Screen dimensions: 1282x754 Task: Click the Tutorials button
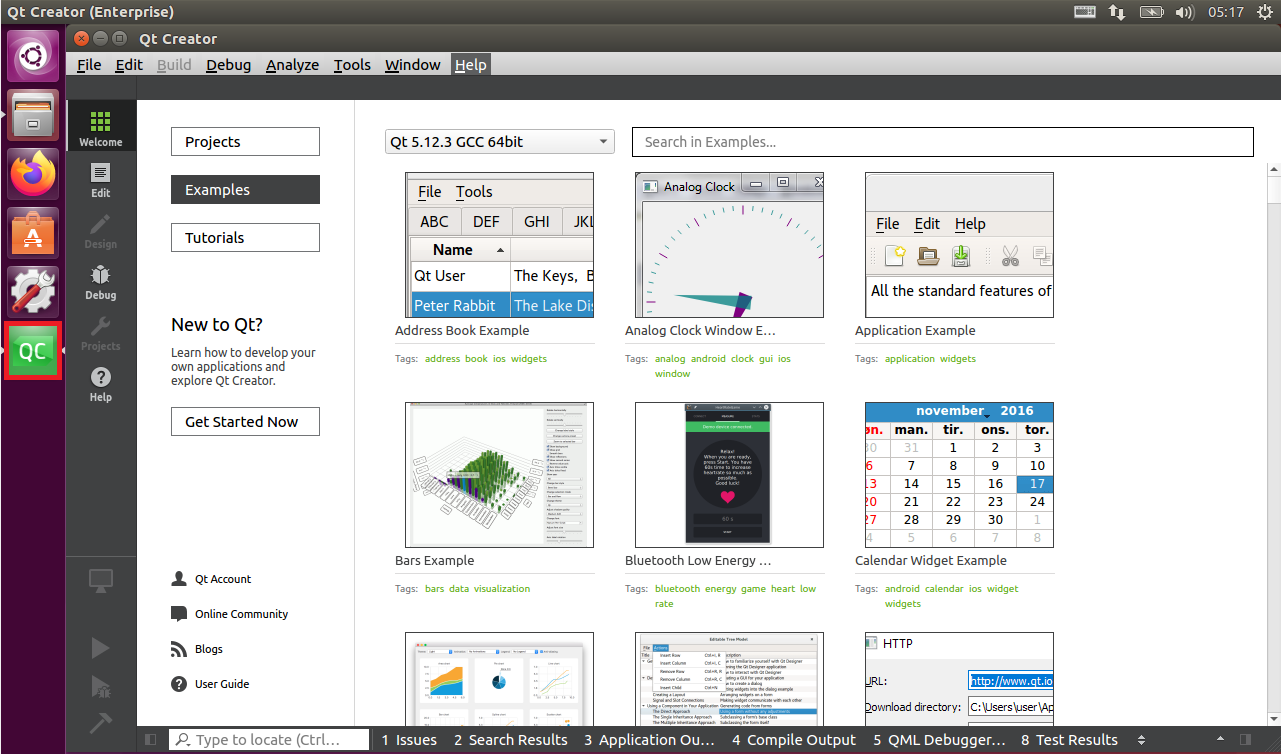(x=245, y=238)
